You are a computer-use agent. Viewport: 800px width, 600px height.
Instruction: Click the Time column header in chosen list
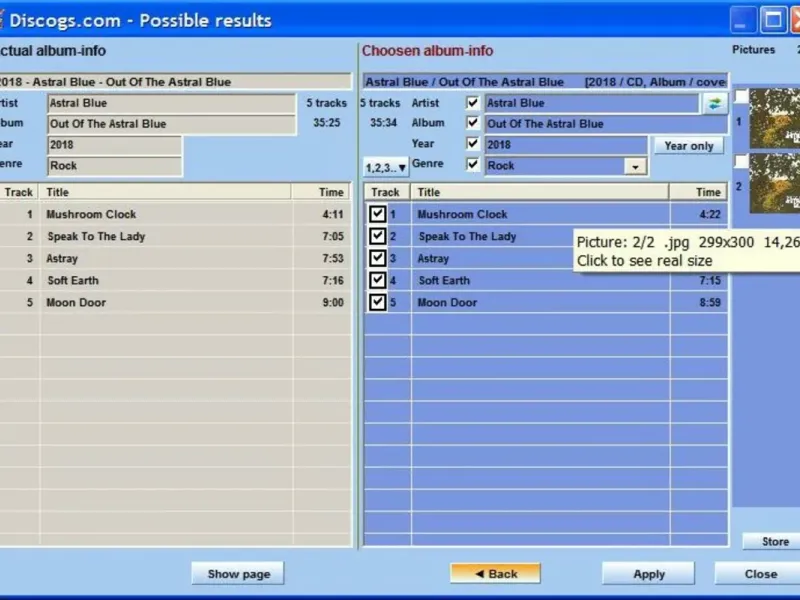click(x=698, y=192)
